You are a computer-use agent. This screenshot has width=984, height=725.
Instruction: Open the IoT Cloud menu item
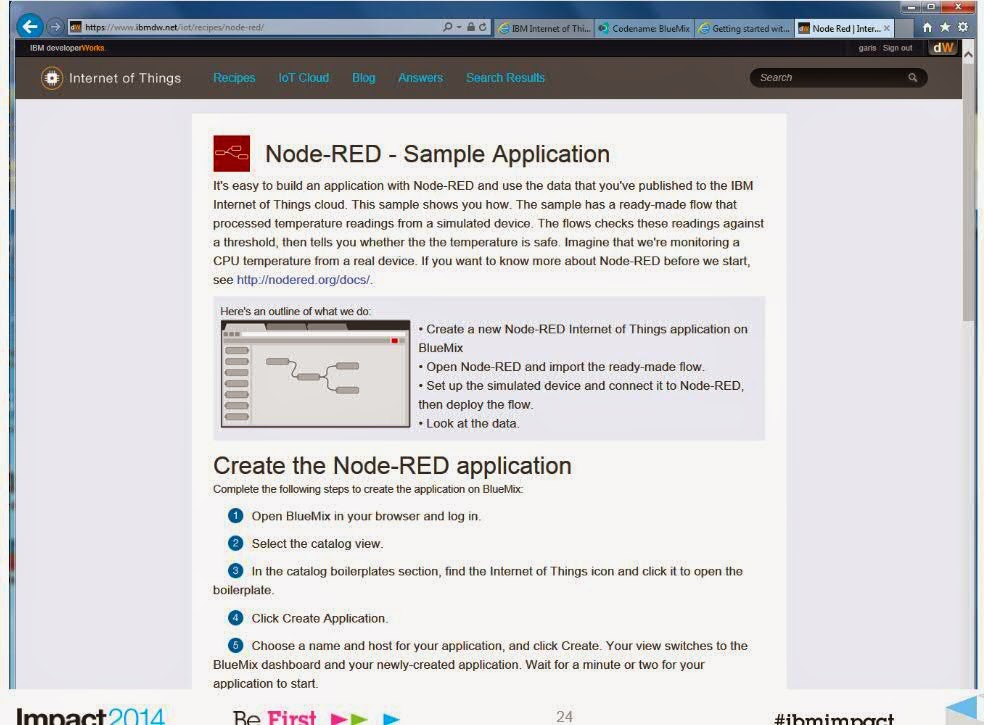pyautogui.click(x=304, y=78)
